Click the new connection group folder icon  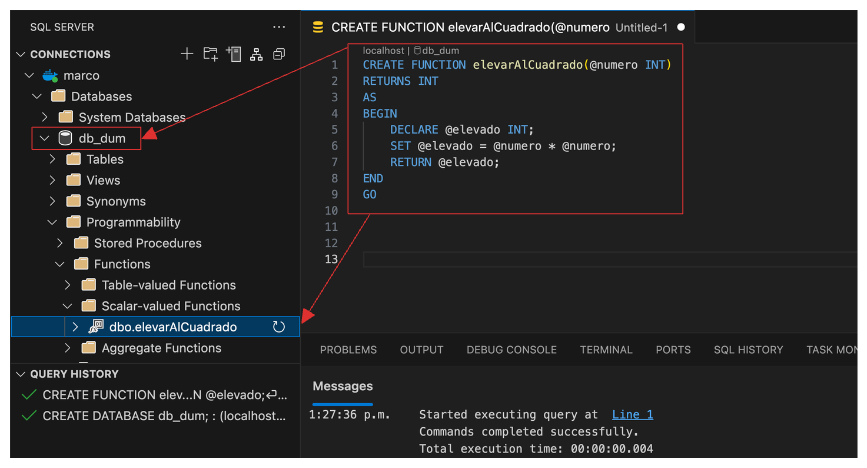(x=210, y=54)
